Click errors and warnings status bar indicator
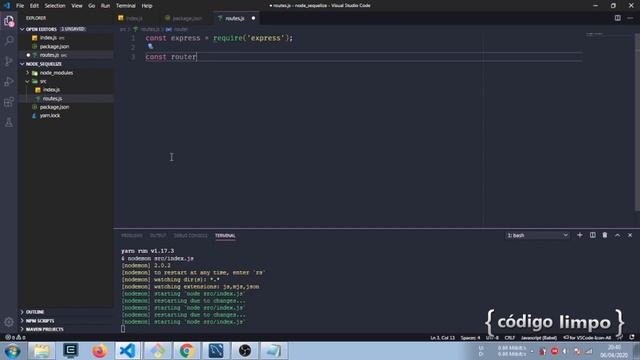 (x=15, y=338)
